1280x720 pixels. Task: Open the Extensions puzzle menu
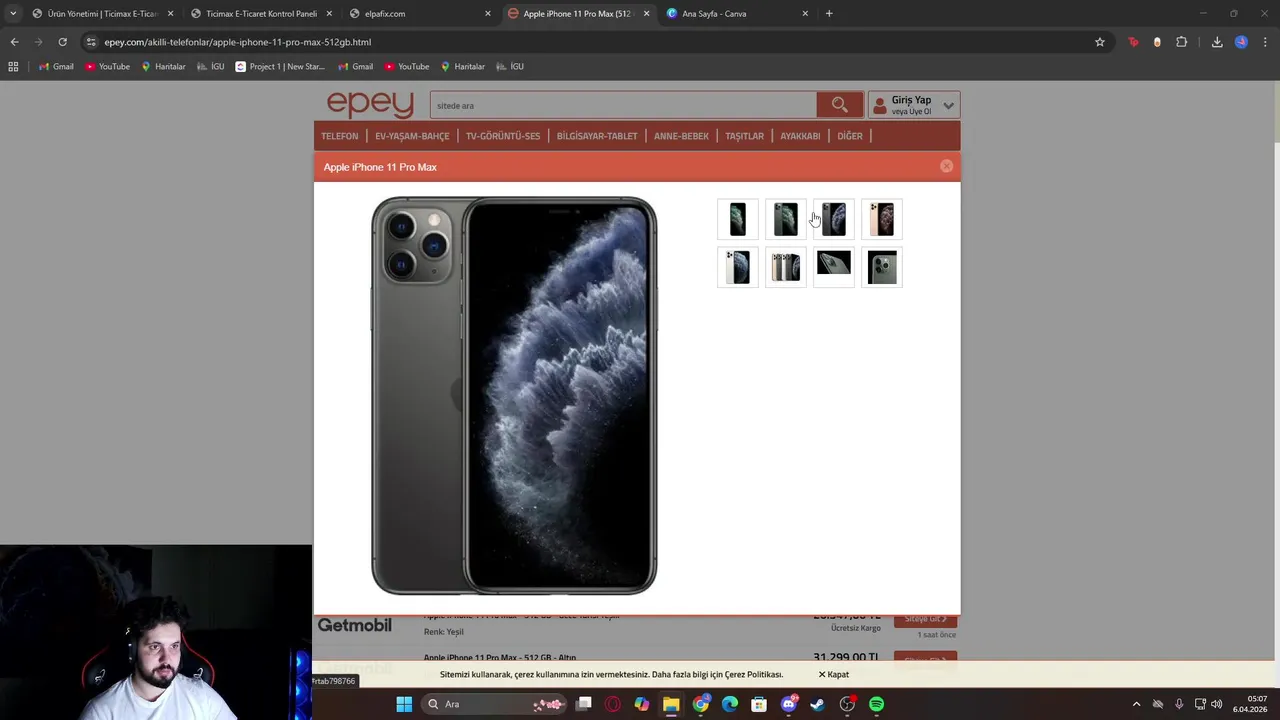coord(1182,42)
